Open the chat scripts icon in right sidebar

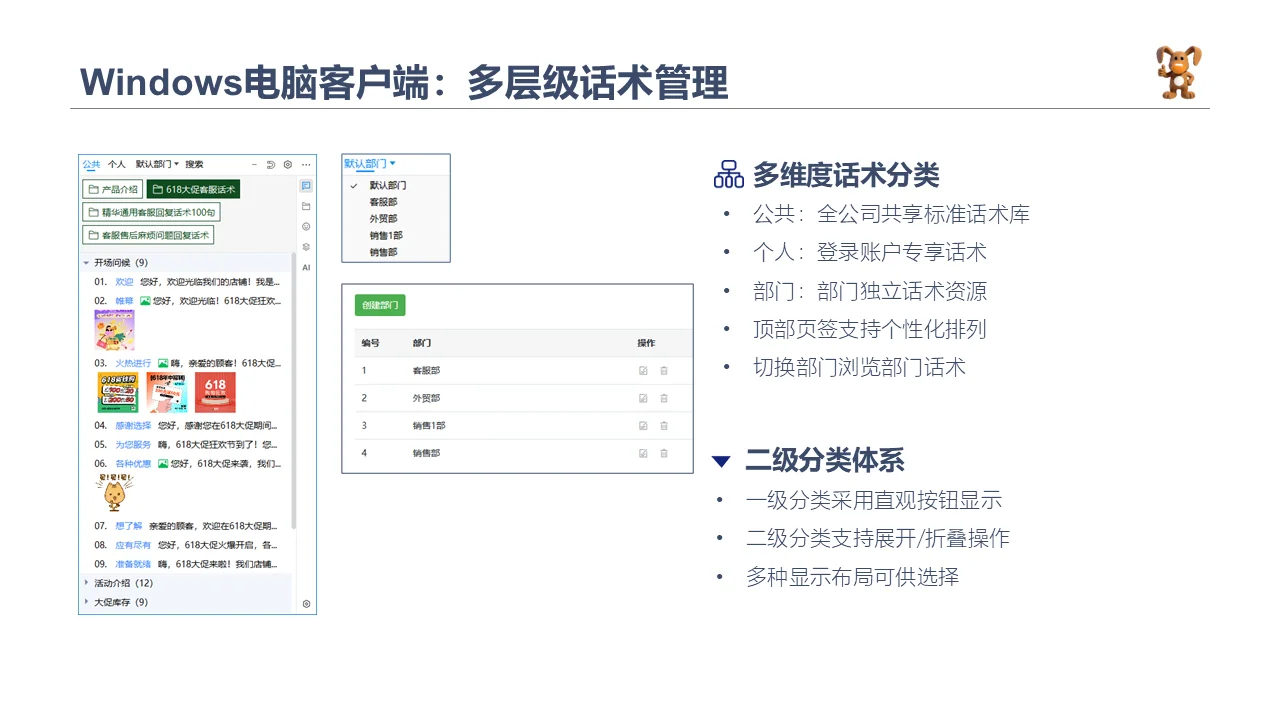click(306, 186)
